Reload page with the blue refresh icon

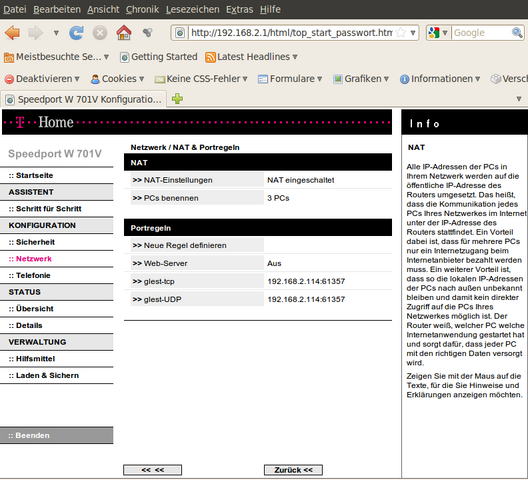tap(76, 33)
